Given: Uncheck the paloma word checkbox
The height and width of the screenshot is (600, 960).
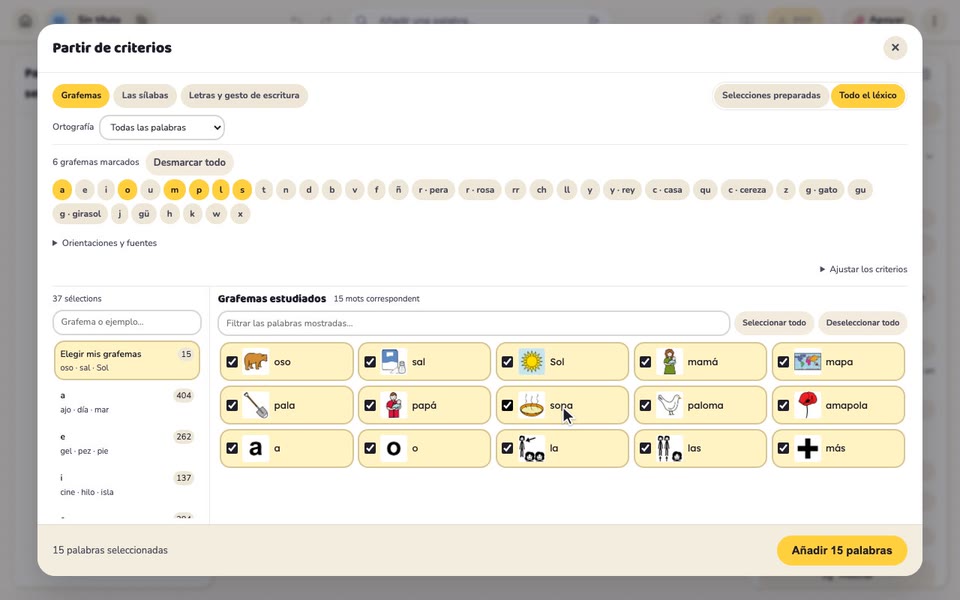Looking at the screenshot, I should [x=645, y=405].
